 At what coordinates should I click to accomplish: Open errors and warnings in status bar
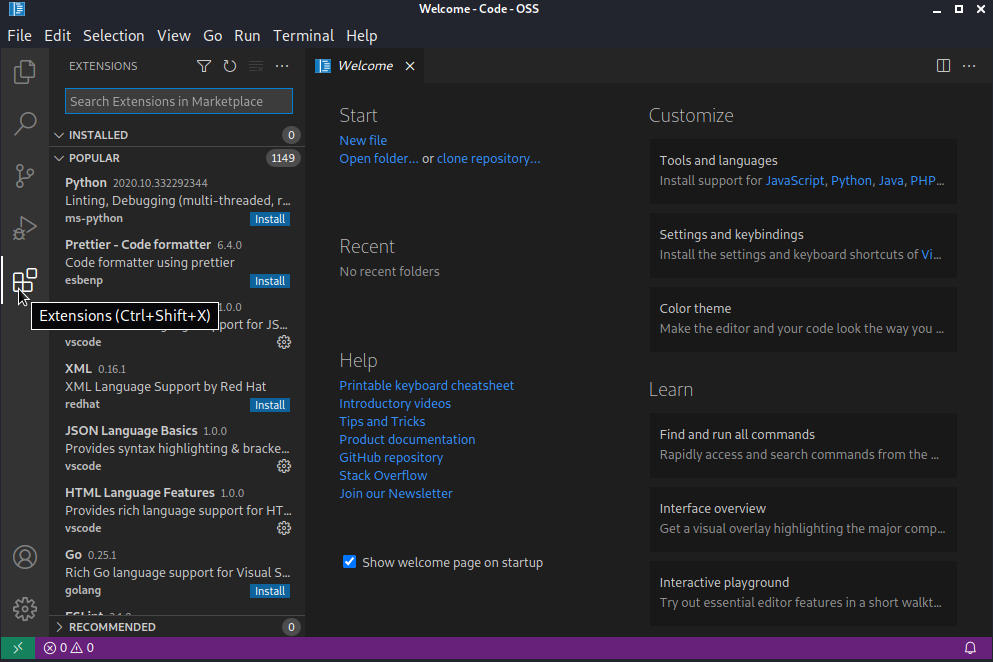point(68,647)
